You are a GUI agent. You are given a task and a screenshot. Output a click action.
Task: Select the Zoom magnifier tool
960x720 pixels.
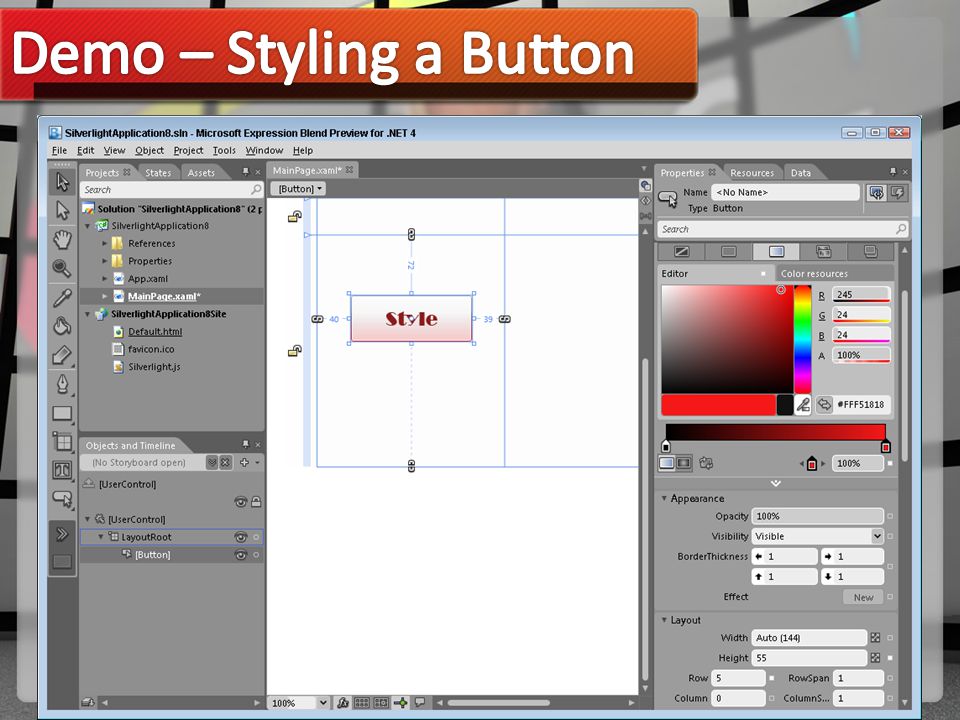(62, 268)
